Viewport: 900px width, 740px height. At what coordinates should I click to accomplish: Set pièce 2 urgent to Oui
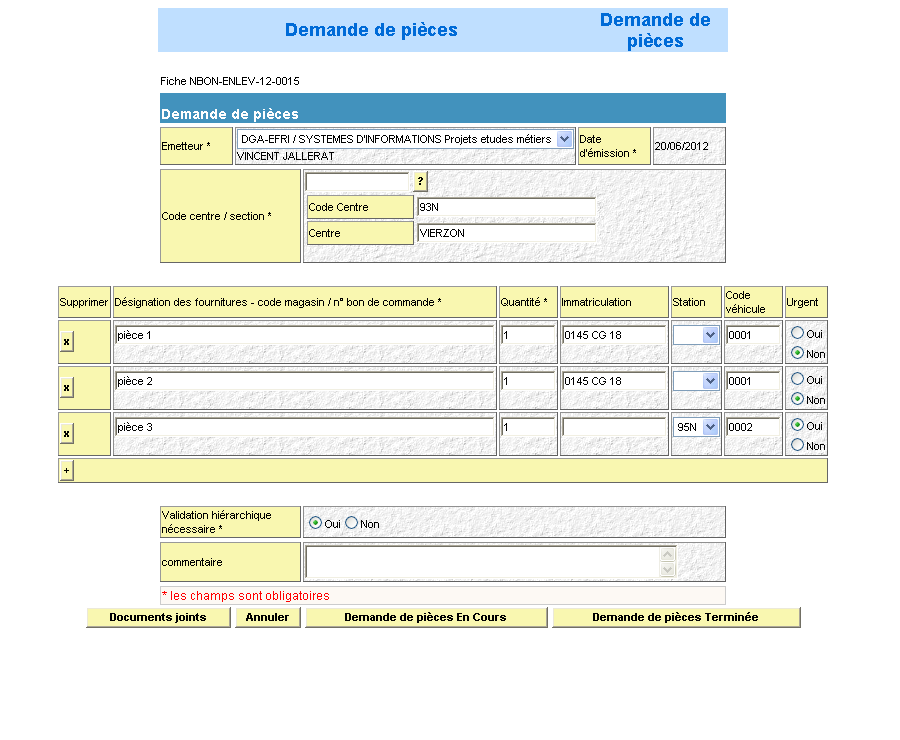point(797,379)
